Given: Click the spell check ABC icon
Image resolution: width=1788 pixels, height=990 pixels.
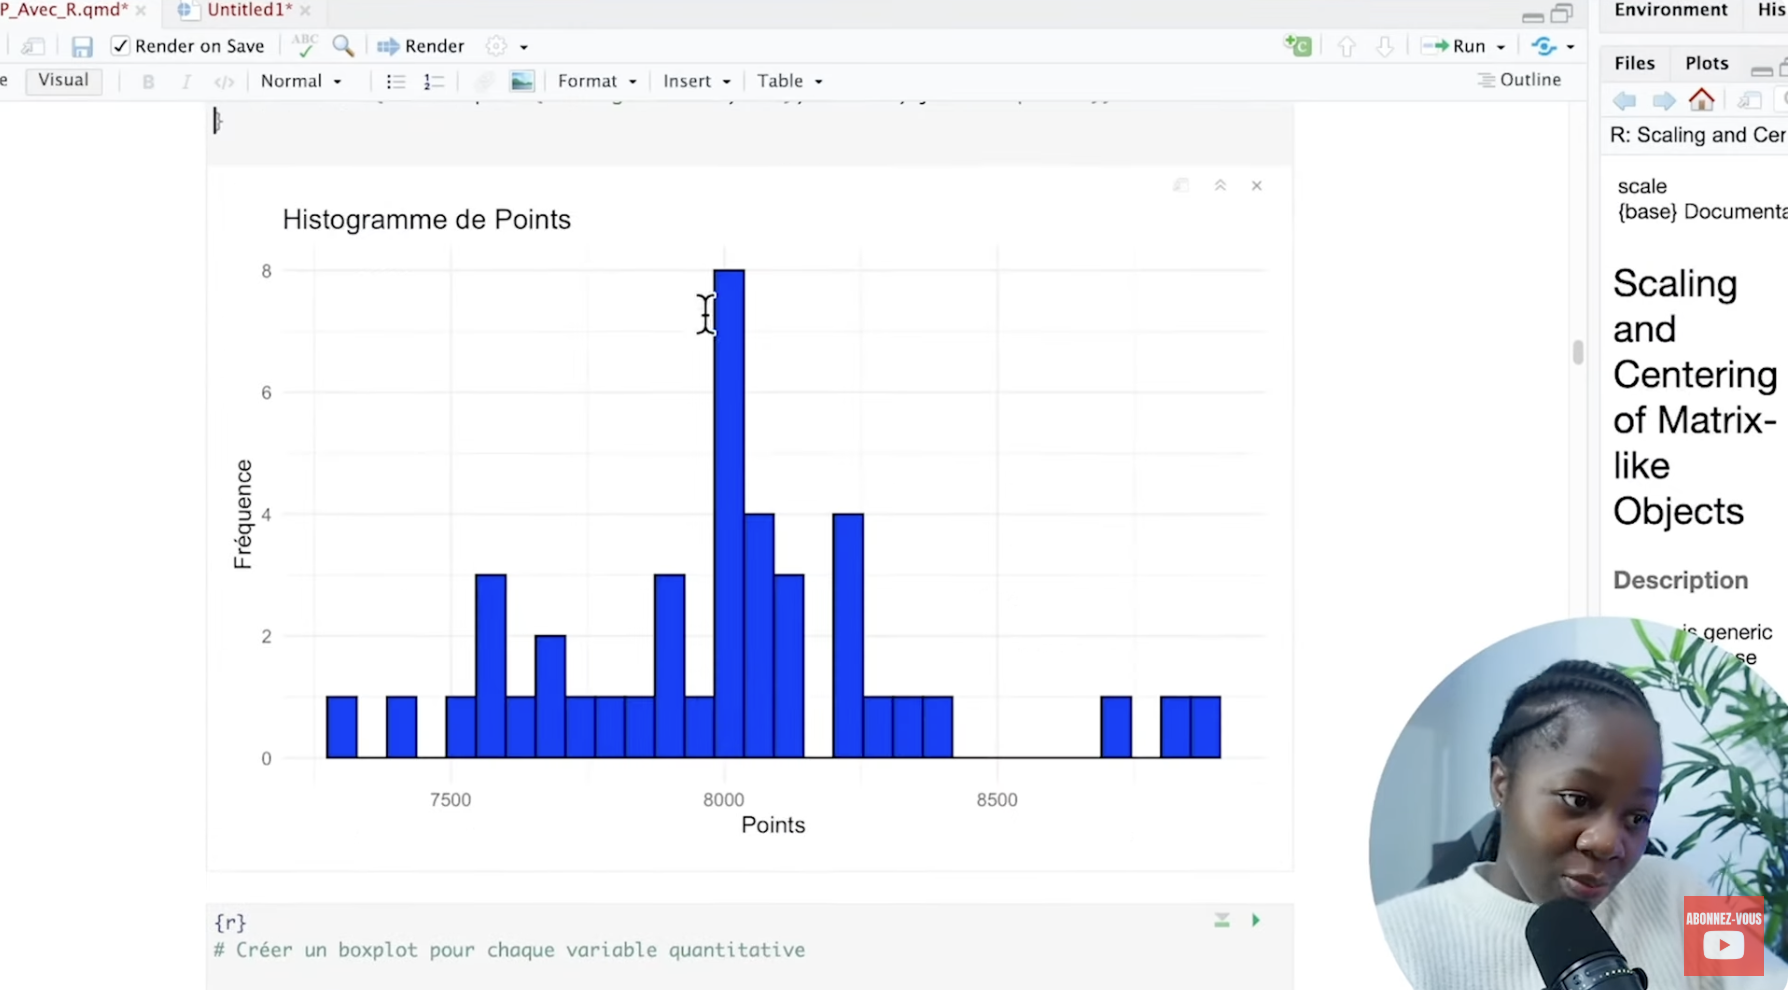Looking at the screenshot, I should click(x=304, y=46).
